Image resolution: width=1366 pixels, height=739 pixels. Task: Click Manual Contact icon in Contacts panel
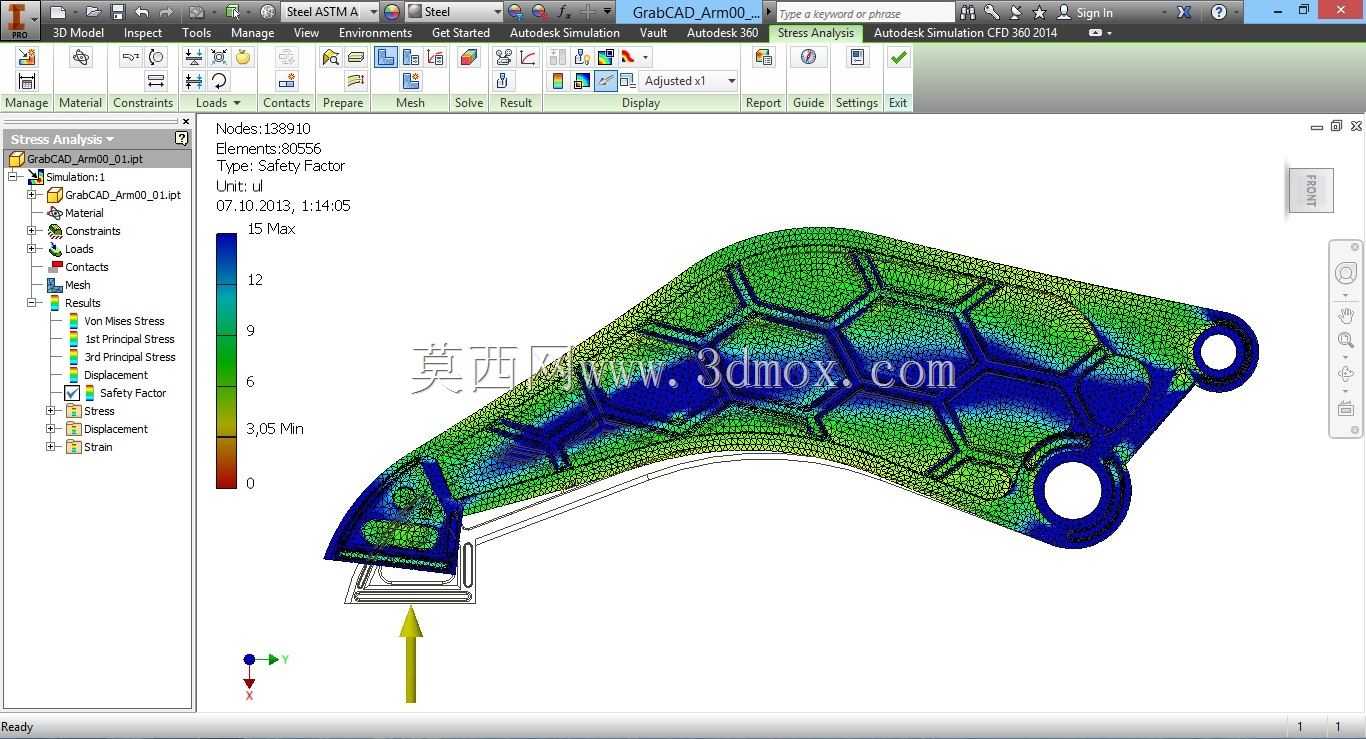pyautogui.click(x=287, y=81)
